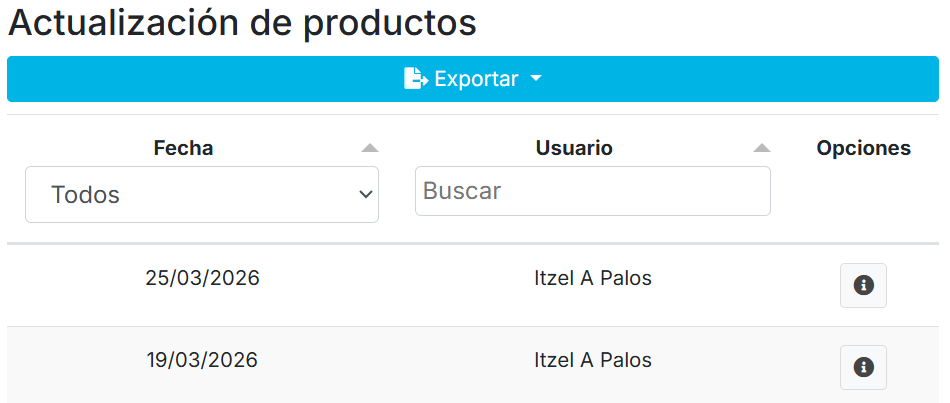
Task: Select the 25/03/2026 date cell
Action: [x=202, y=279]
